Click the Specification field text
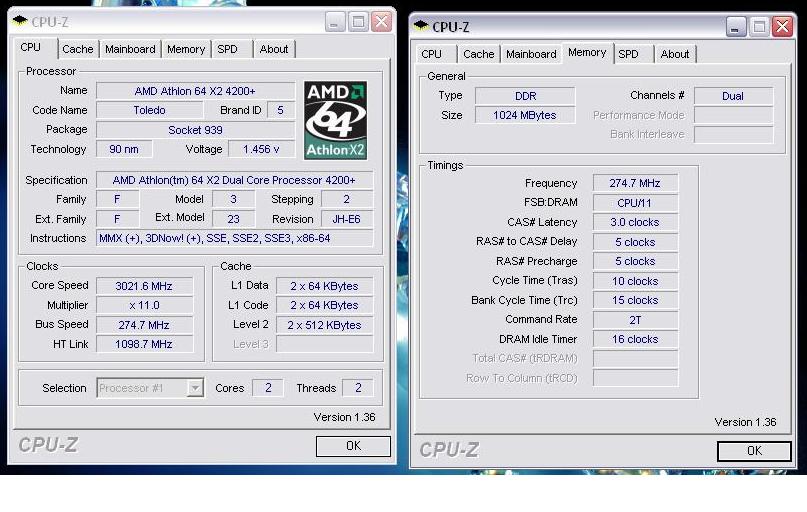 tap(234, 180)
